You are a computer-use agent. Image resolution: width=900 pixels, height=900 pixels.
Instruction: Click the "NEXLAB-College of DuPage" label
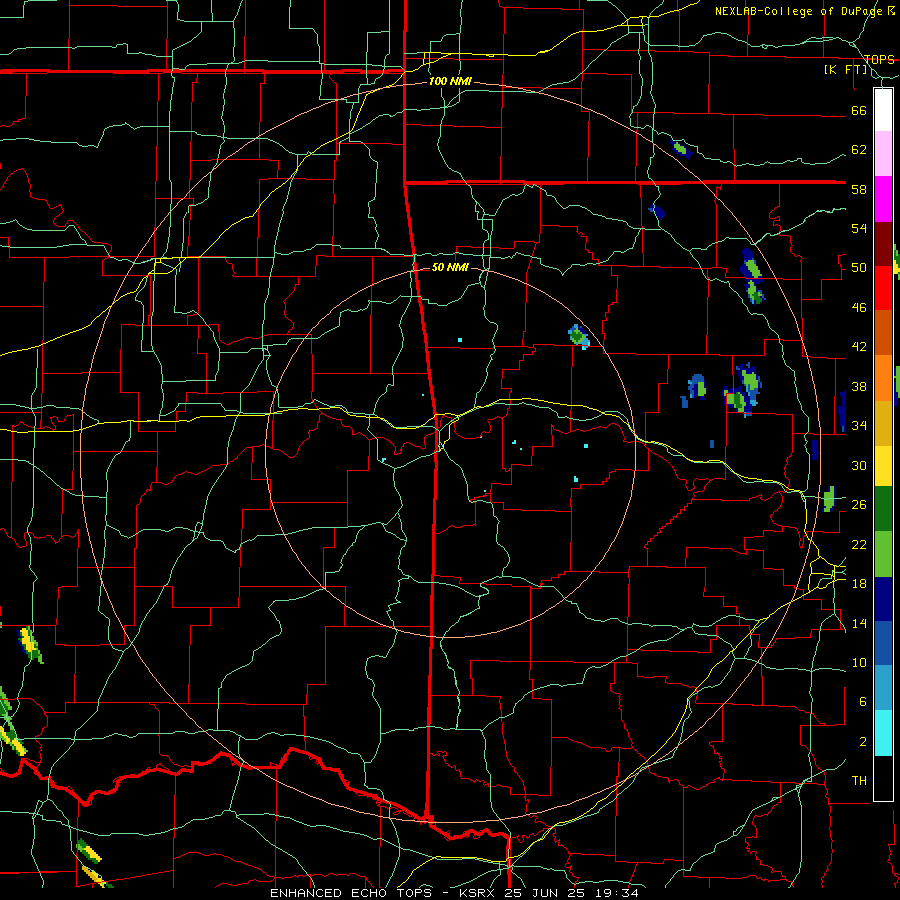click(799, 11)
